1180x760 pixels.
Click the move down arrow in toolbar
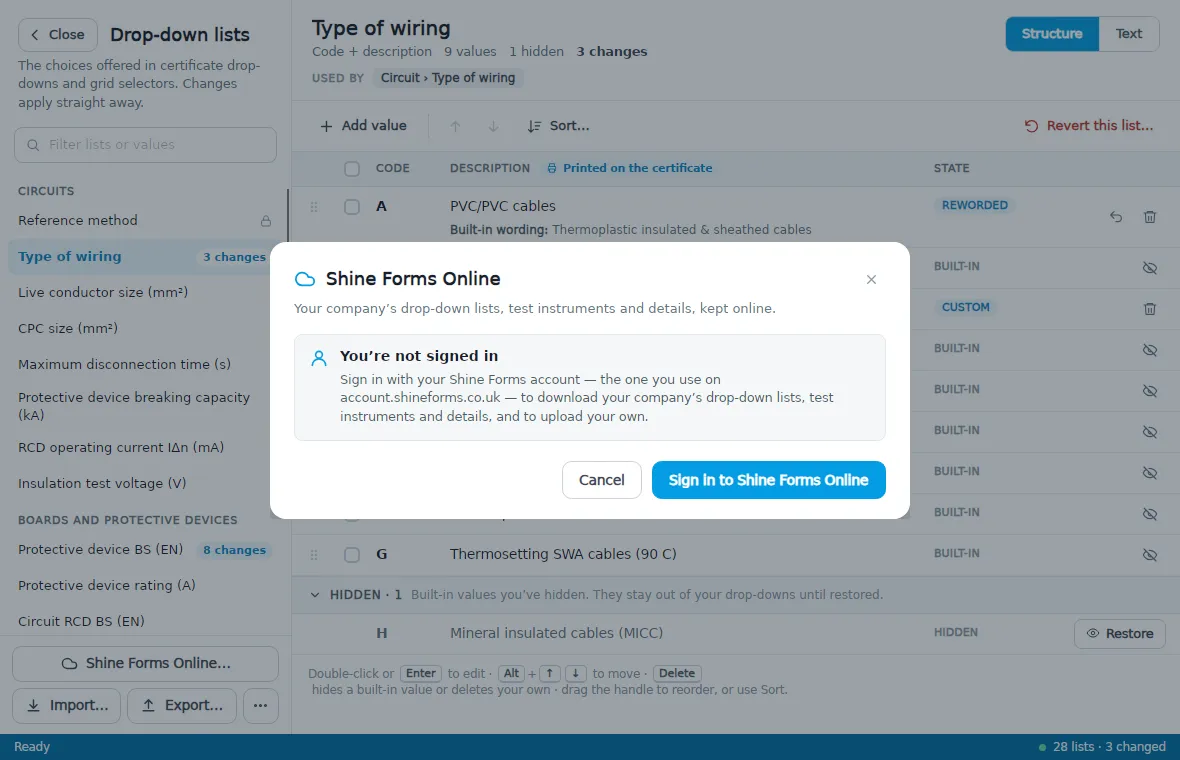click(493, 126)
